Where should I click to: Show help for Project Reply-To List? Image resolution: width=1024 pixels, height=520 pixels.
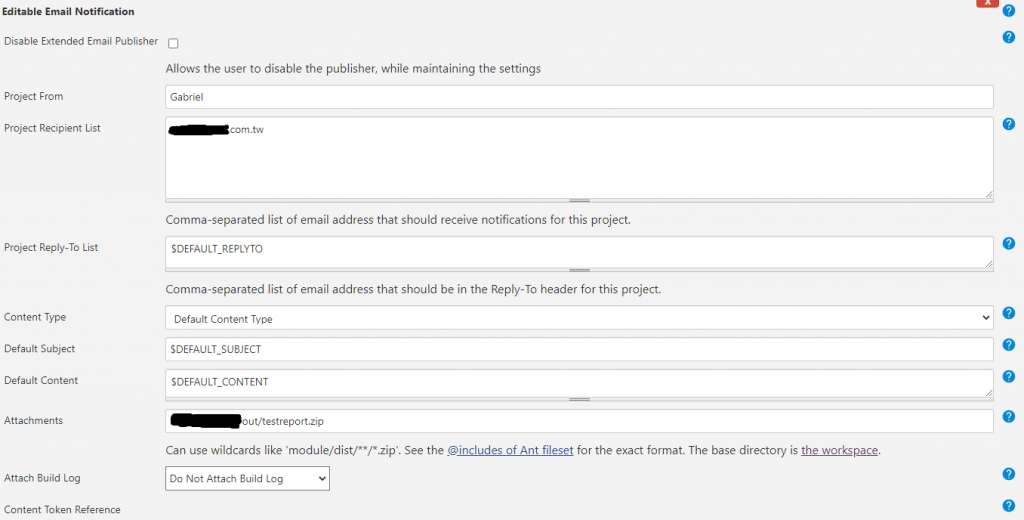1008,243
